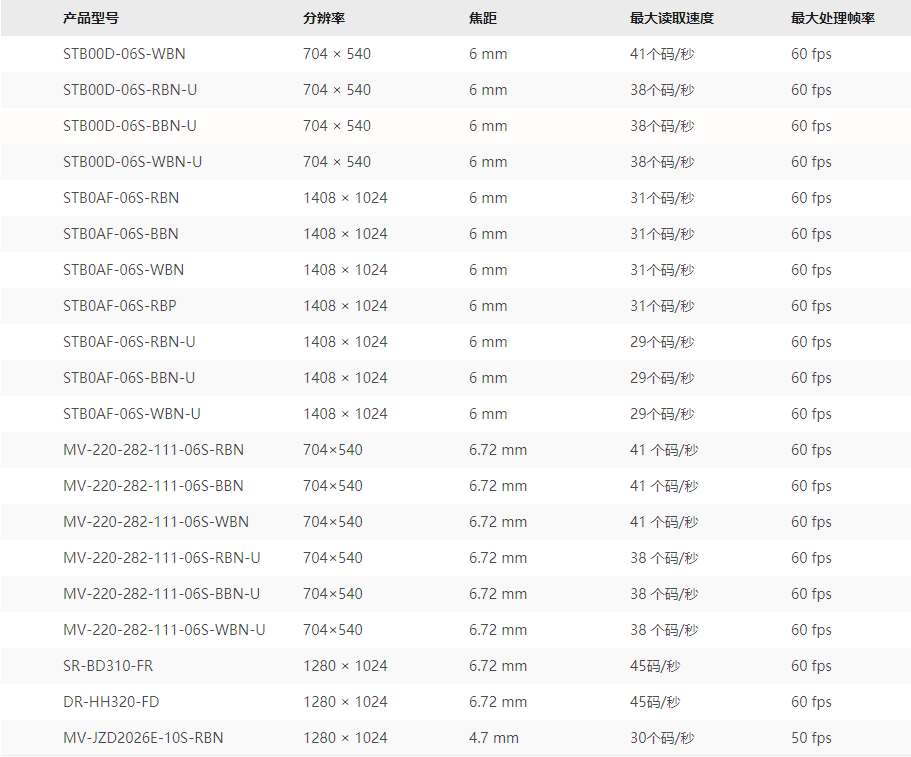The height and width of the screenshot is (757, 911).
Task: Click model MV-220-282-111-06S-RBN
Action: coord(153,450)
